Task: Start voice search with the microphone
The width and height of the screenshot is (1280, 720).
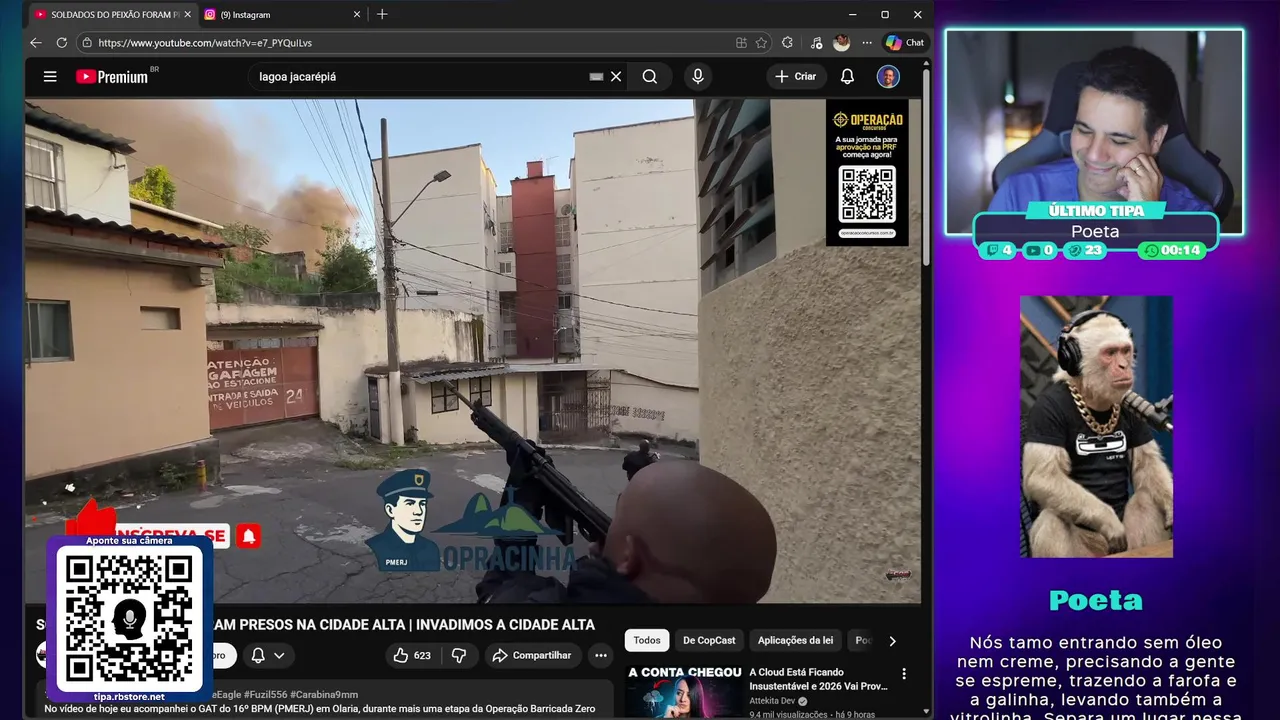Action: [698, 76]
